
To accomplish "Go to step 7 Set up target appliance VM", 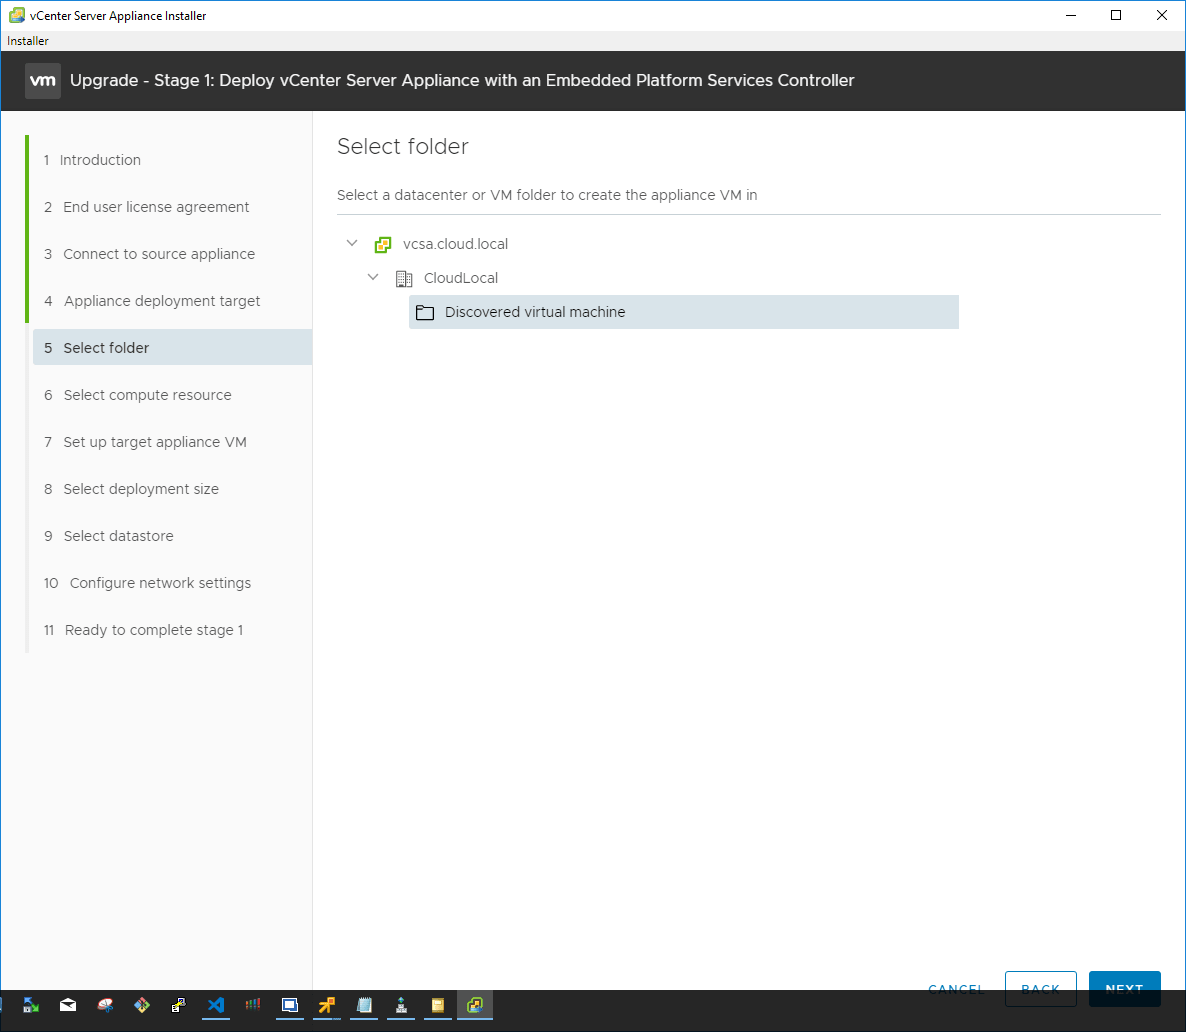I will 145,442.
